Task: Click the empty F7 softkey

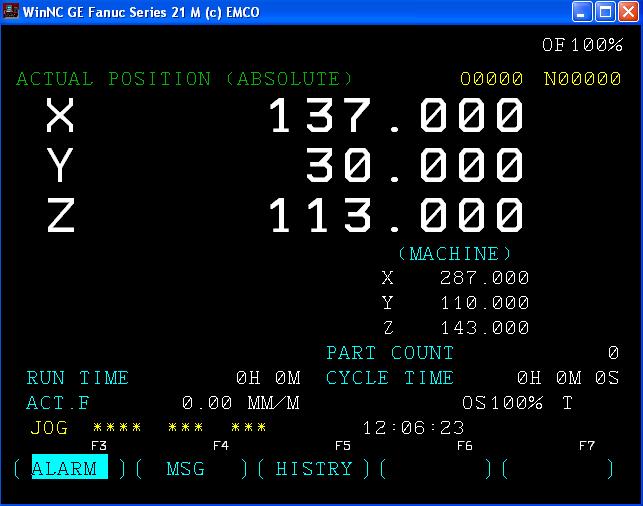Action: pos(558,469)
